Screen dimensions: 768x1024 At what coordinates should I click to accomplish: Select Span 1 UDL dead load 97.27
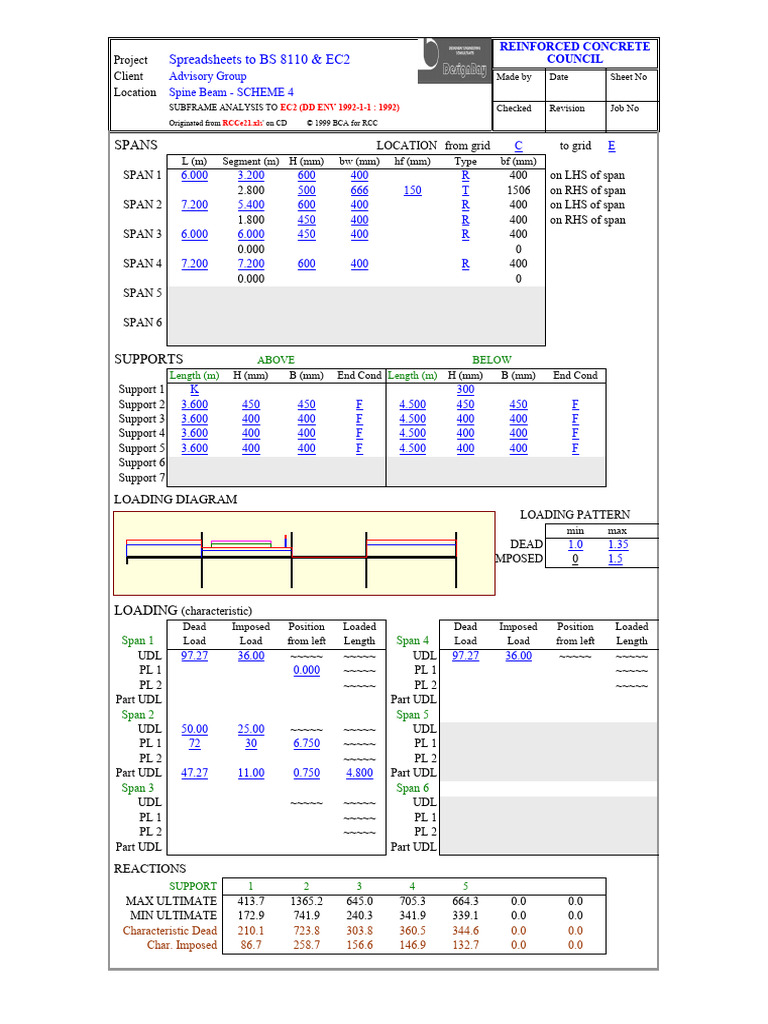195,656
